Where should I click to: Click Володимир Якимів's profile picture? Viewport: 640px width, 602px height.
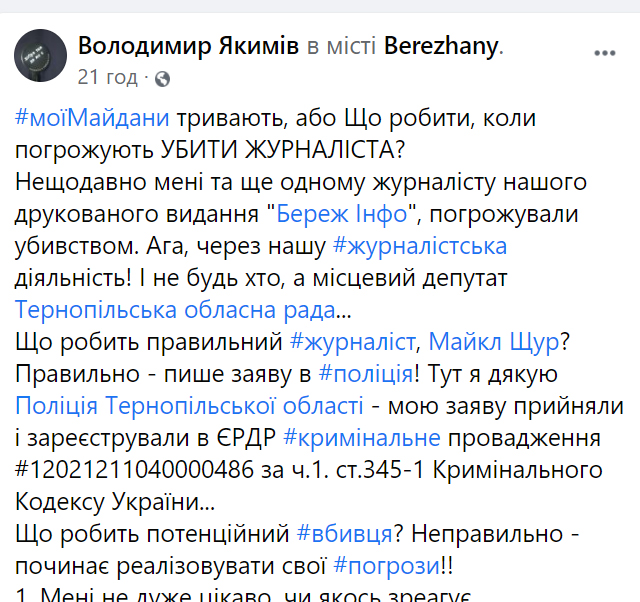tap(40, 57)
